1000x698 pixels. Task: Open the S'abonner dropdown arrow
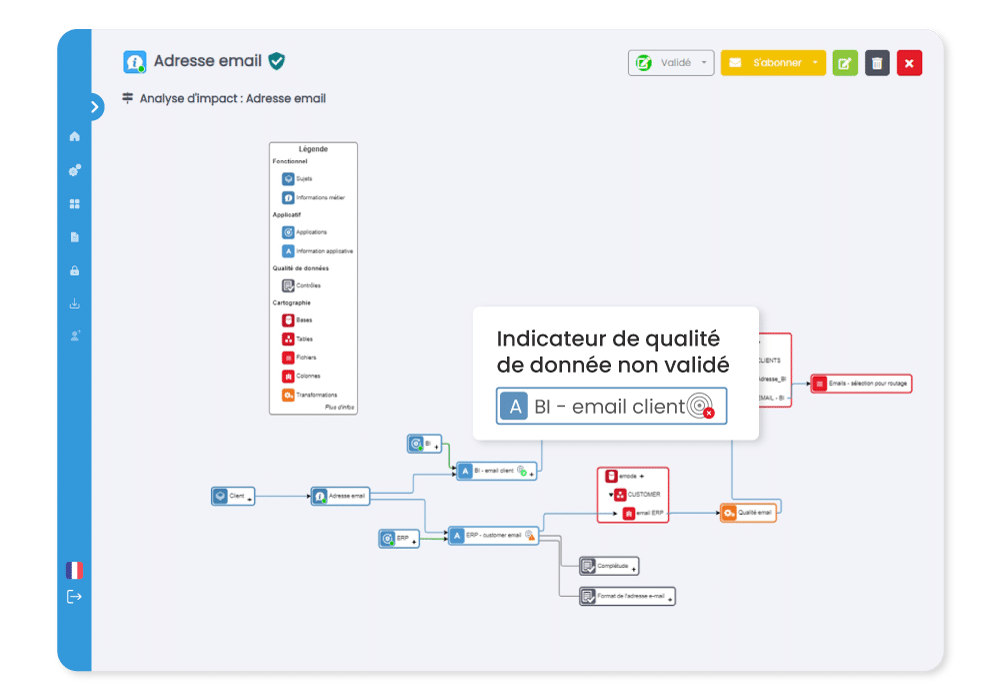click(x=815, y=63)
